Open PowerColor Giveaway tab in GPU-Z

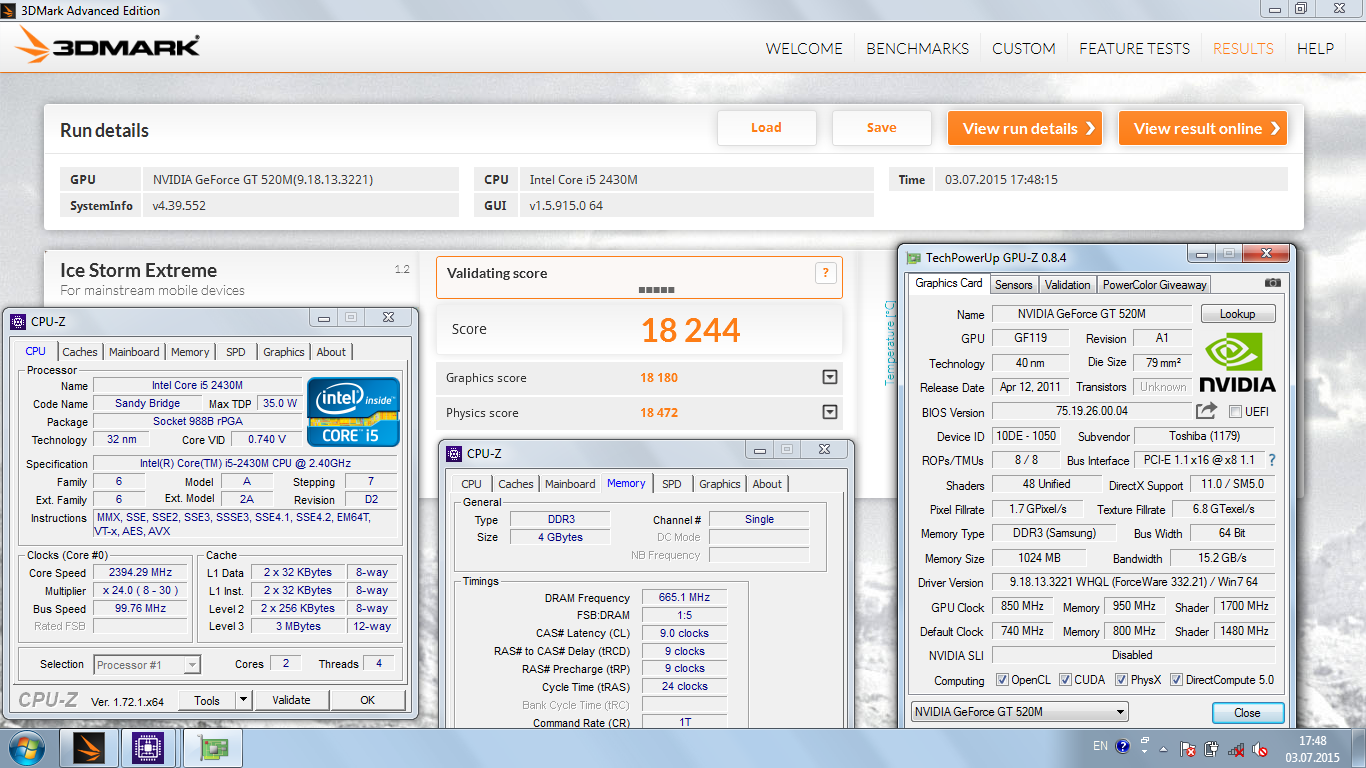pyautogui.click(x=1154, y=285)
